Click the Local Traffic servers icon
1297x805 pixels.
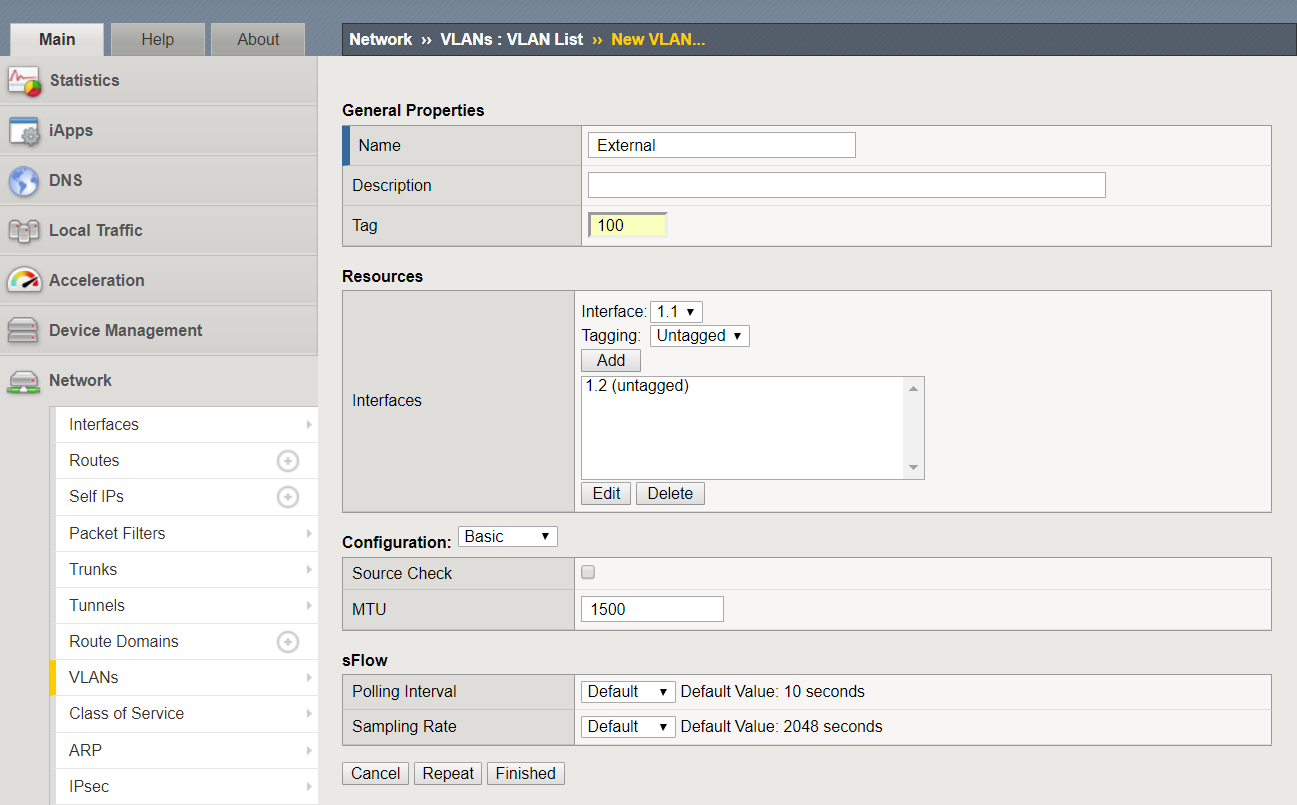coord(24,231)
